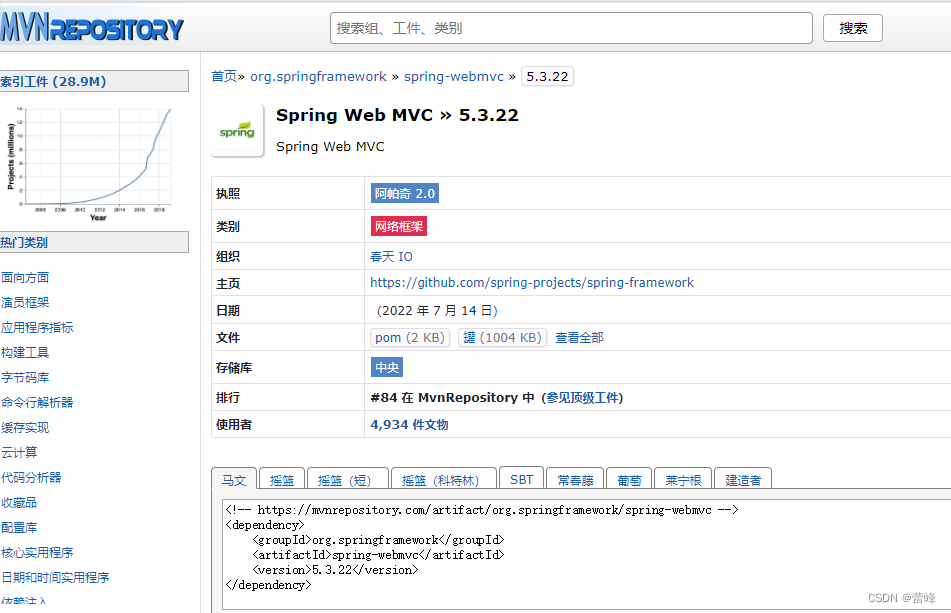Open the org.springframework breadcrumb link
951x613 pixels.
point(317,76)
